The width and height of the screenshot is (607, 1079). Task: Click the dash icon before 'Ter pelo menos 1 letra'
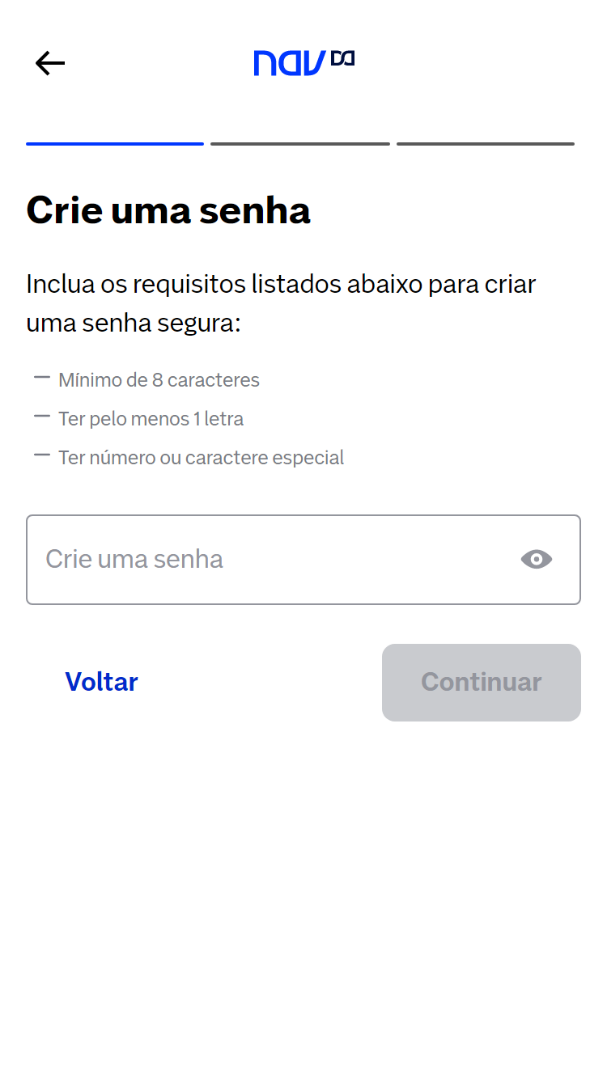[41, 415]
